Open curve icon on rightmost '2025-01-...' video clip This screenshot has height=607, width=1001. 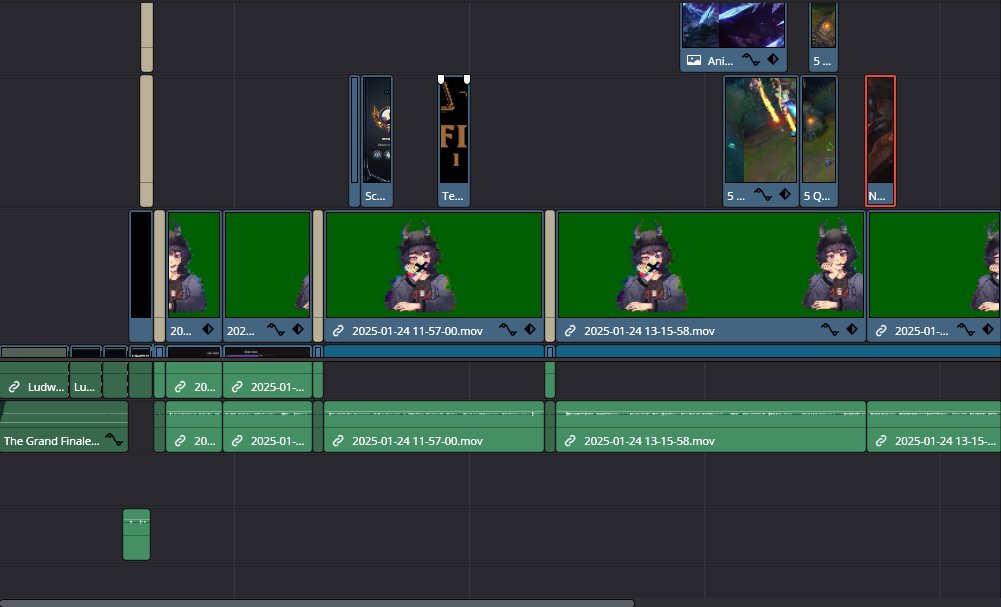(x=966, y=330)
